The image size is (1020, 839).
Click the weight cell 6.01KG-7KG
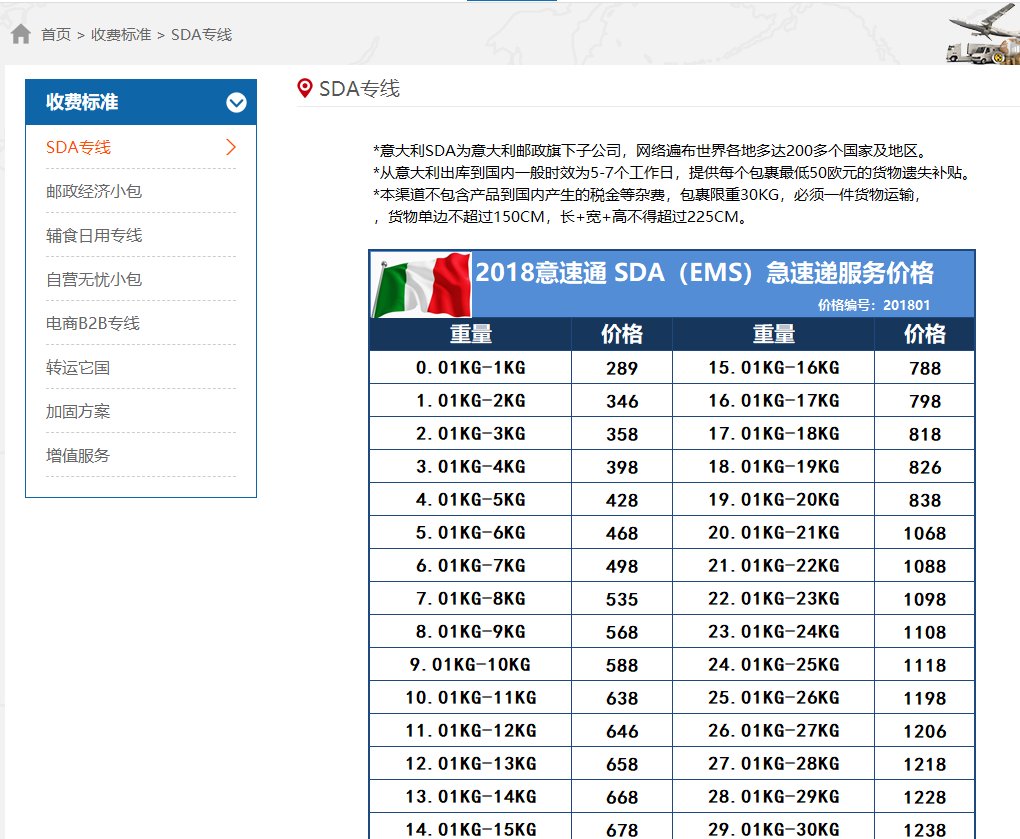[471, 565]
